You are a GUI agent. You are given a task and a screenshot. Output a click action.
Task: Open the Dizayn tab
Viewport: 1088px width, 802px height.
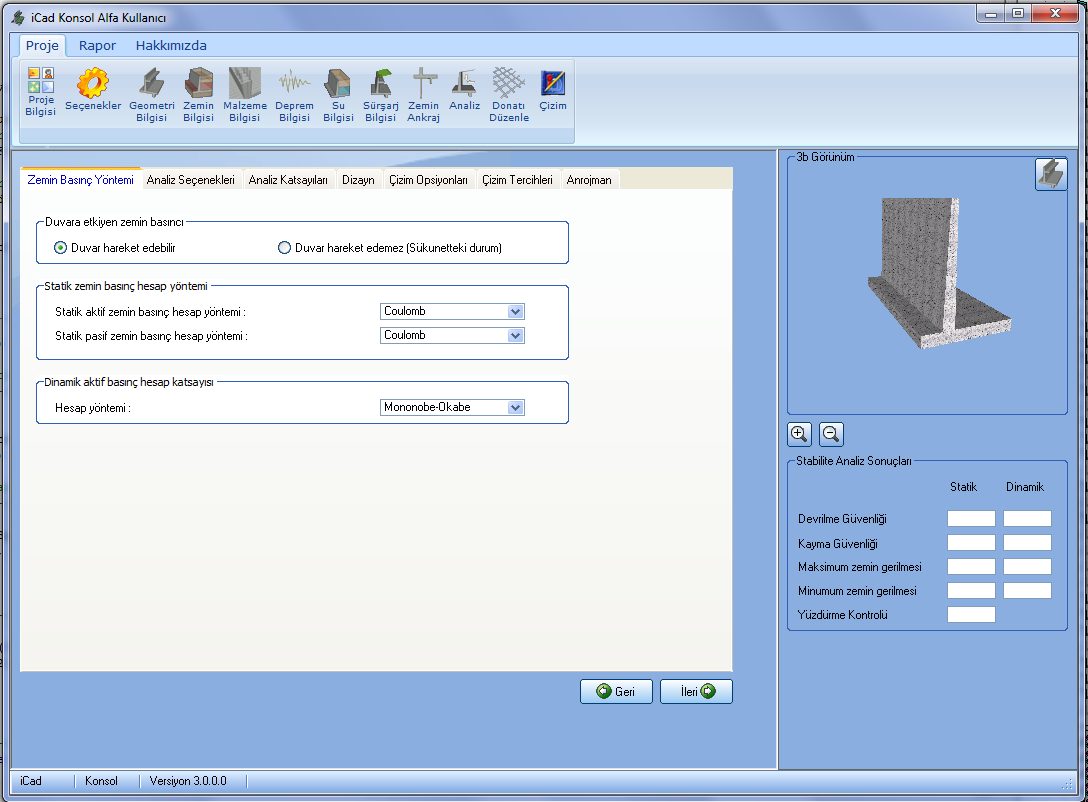[x=358, y=180]
